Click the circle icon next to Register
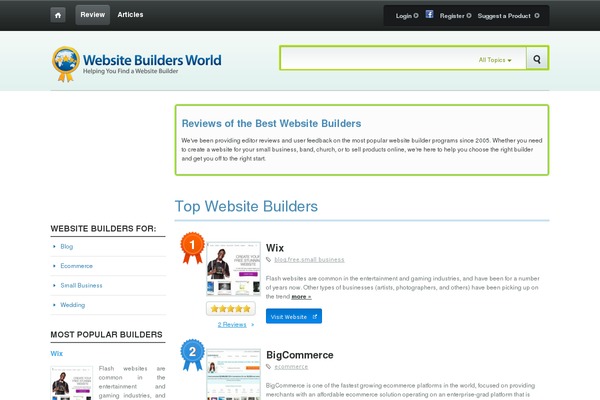Screen dimensions: 600x400 coord(469,16)
